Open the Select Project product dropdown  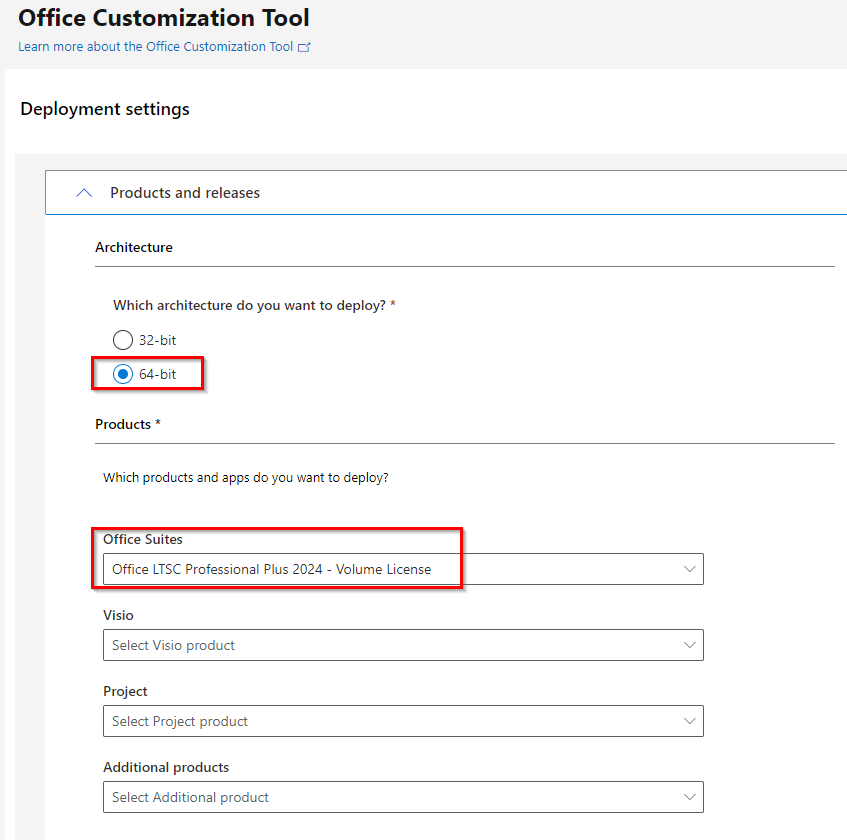[403, 721]
